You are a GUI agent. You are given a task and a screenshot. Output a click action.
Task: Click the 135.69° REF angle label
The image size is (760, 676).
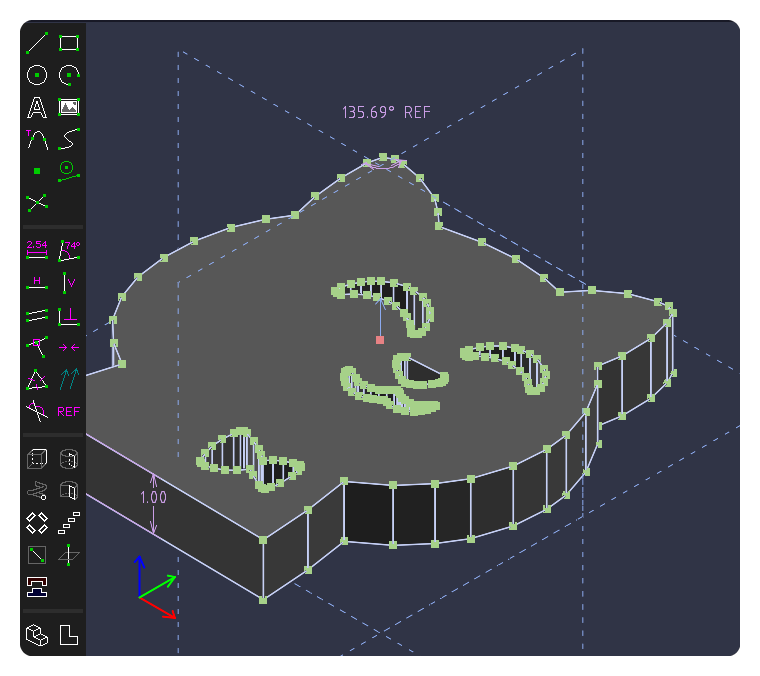(x=386, y=113)
